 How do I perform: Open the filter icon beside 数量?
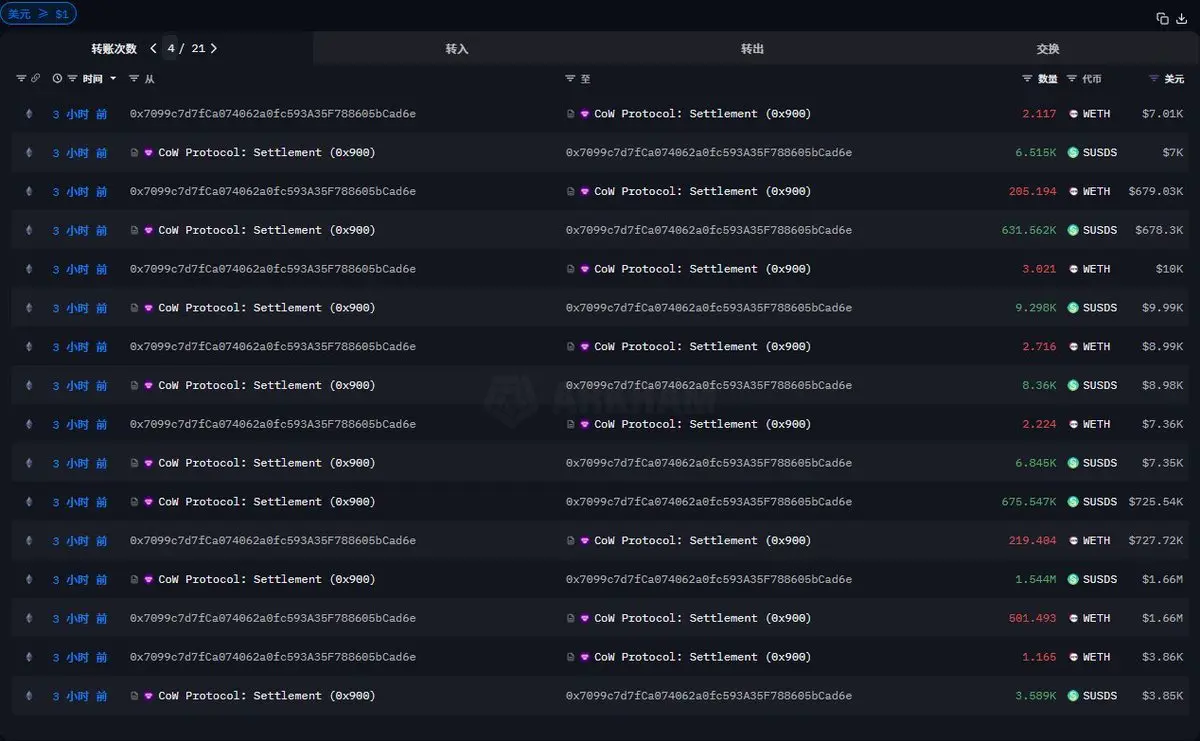coord(1027,78)
